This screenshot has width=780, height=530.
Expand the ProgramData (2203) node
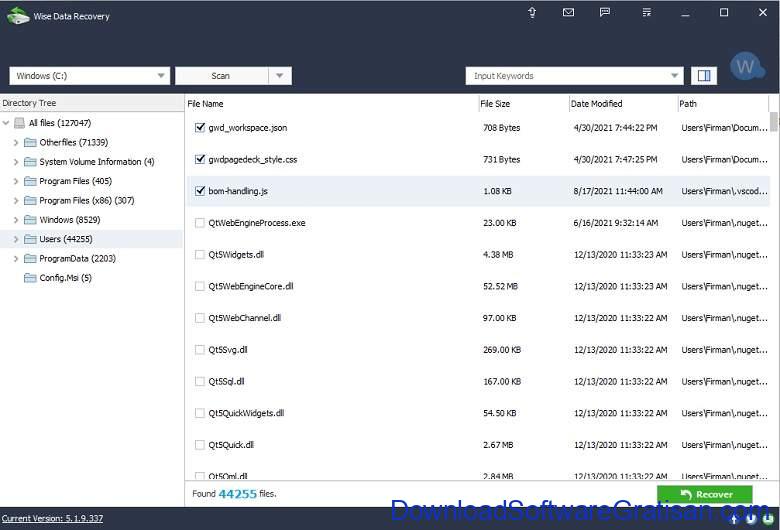[15, 258]
